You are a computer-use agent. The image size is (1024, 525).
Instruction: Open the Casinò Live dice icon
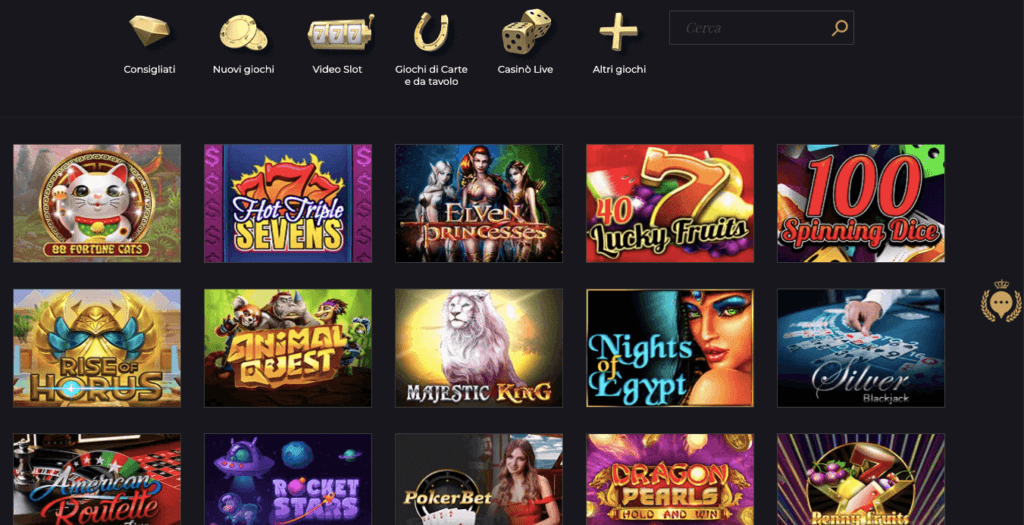point(526,31)
